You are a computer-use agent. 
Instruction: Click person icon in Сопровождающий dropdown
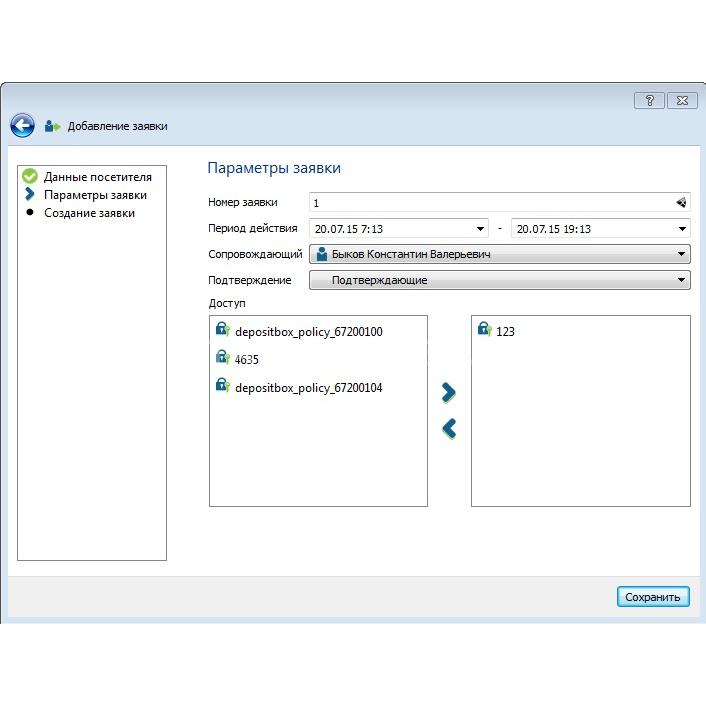321,254
